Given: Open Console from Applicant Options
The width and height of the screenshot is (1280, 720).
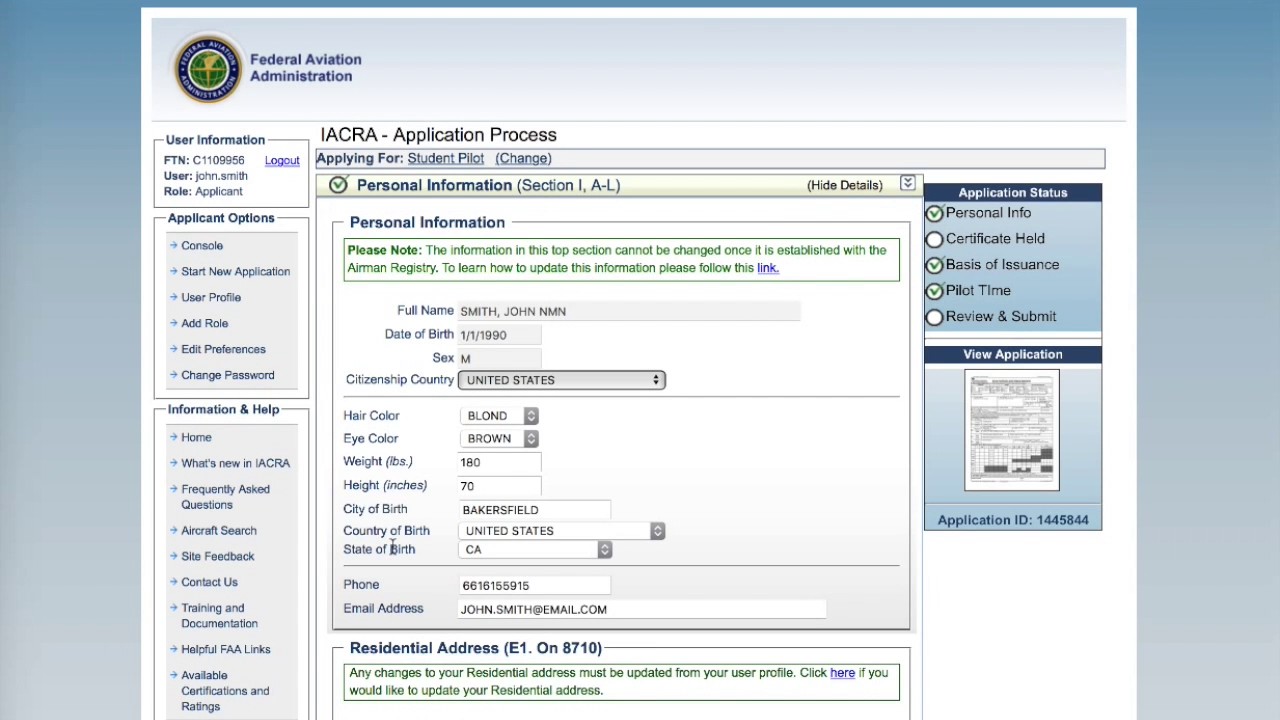Looking at the screenshot, I should pyautogui.click(x=202, y=245).
